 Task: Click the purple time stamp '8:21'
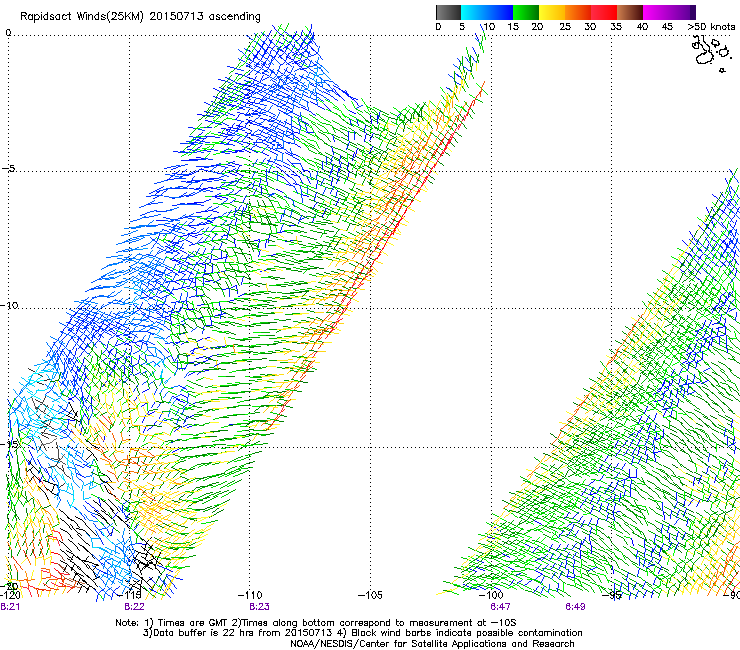[10, 607]
